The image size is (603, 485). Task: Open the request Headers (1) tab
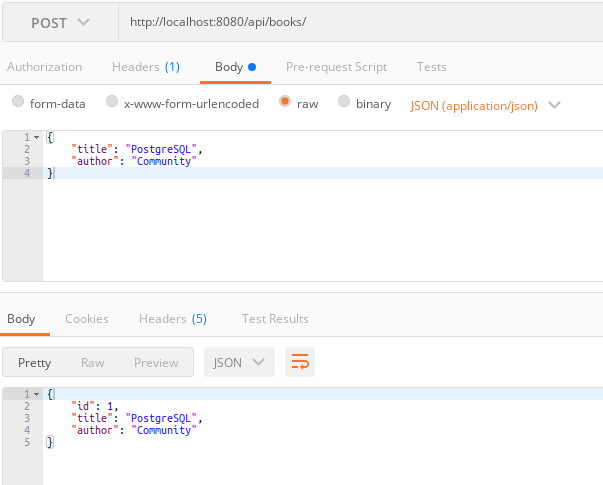pyautogui.click(x=146, y=67)
